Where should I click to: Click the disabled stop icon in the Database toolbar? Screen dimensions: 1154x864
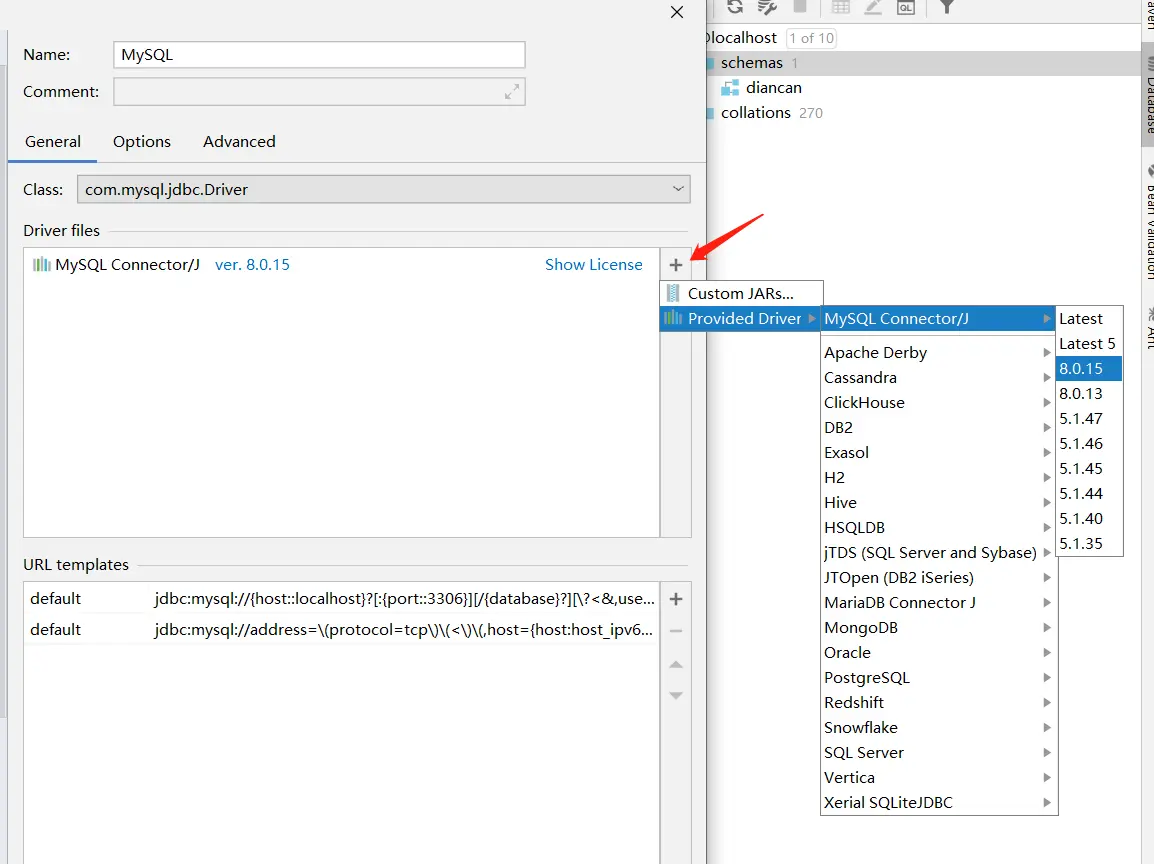[x=800, y=7]
